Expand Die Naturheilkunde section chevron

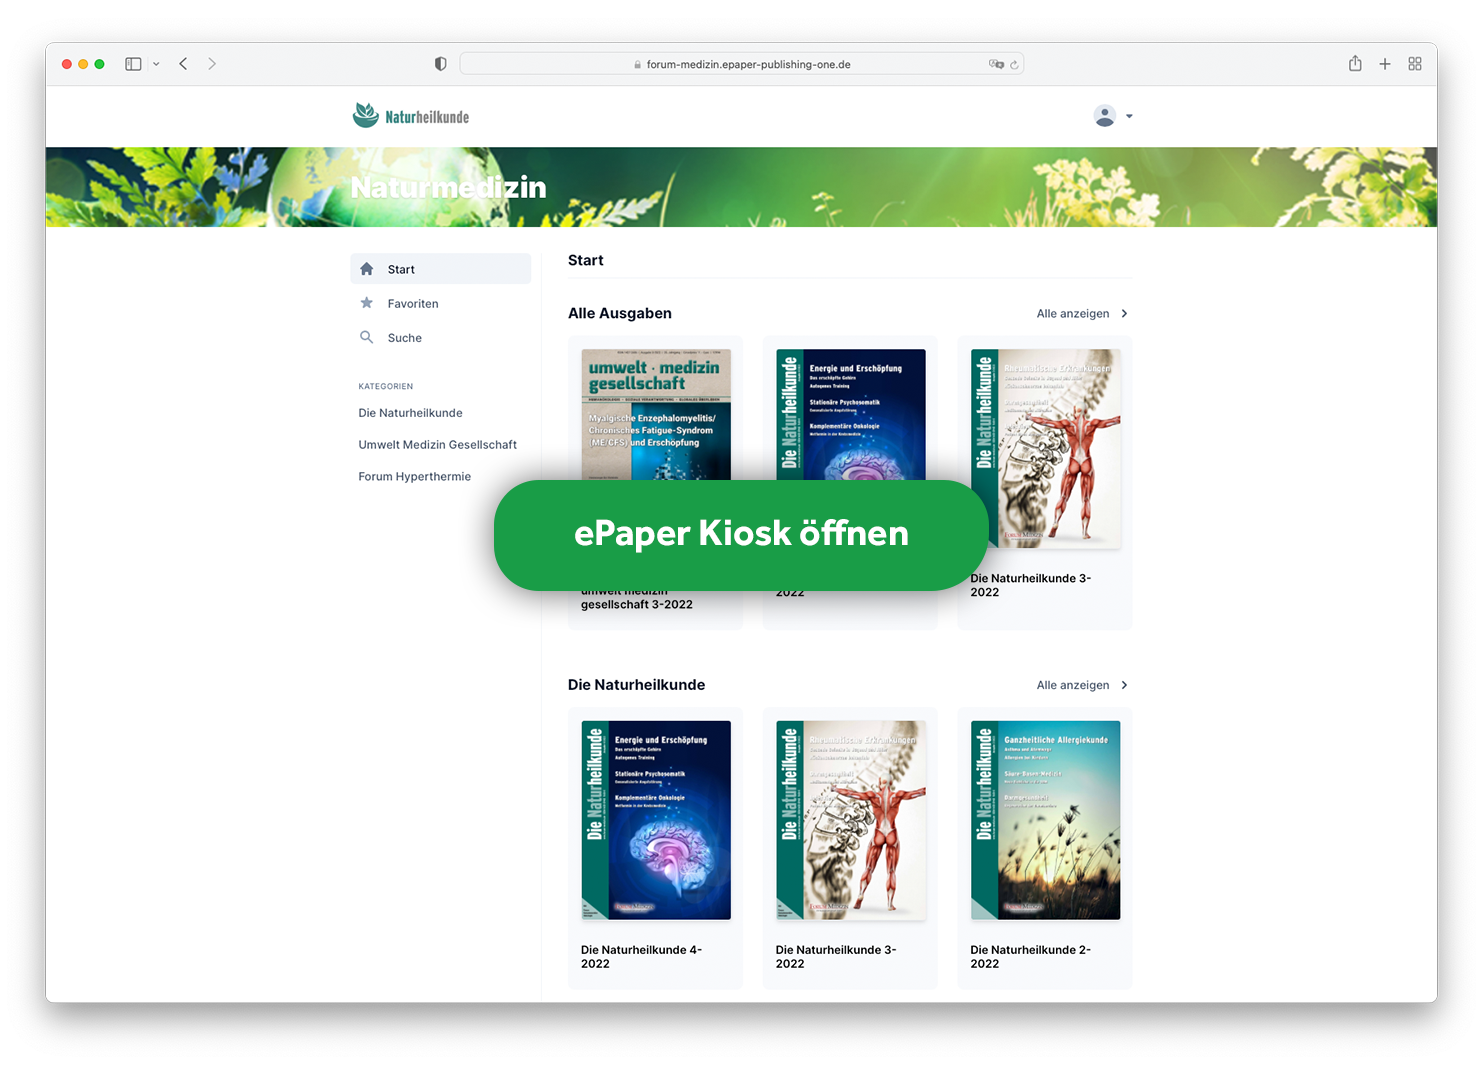click(1125, 686)
